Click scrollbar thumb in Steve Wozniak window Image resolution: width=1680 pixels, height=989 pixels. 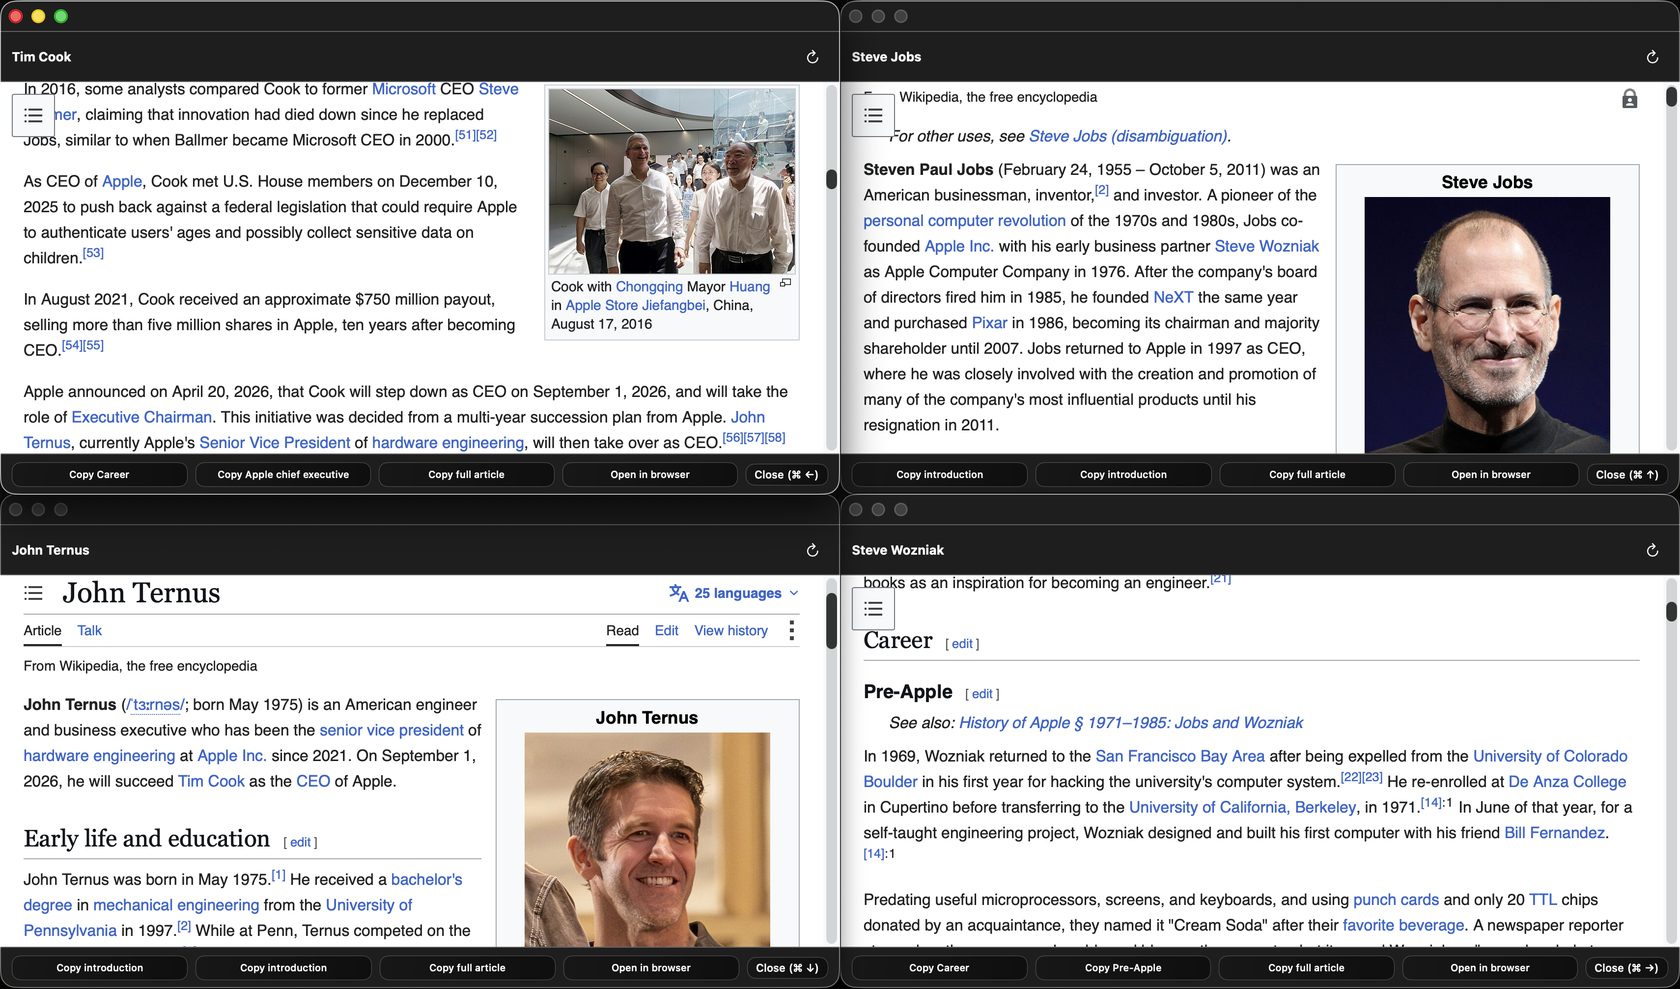[x=1671, y=611]
